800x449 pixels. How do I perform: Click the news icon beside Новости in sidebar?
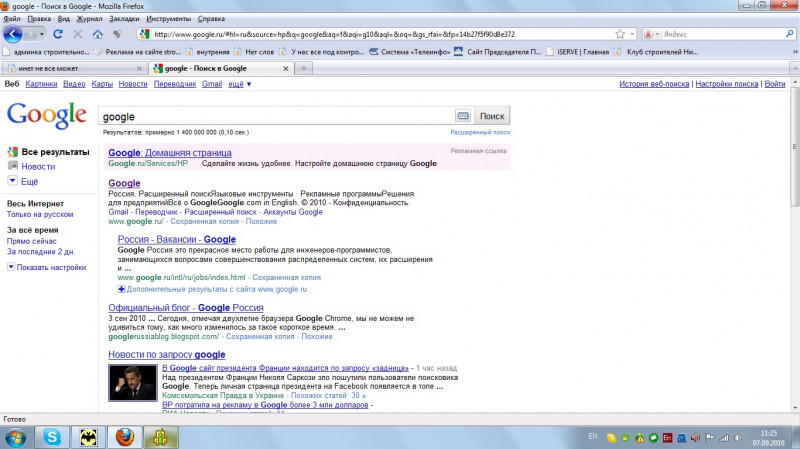[13, 166]
